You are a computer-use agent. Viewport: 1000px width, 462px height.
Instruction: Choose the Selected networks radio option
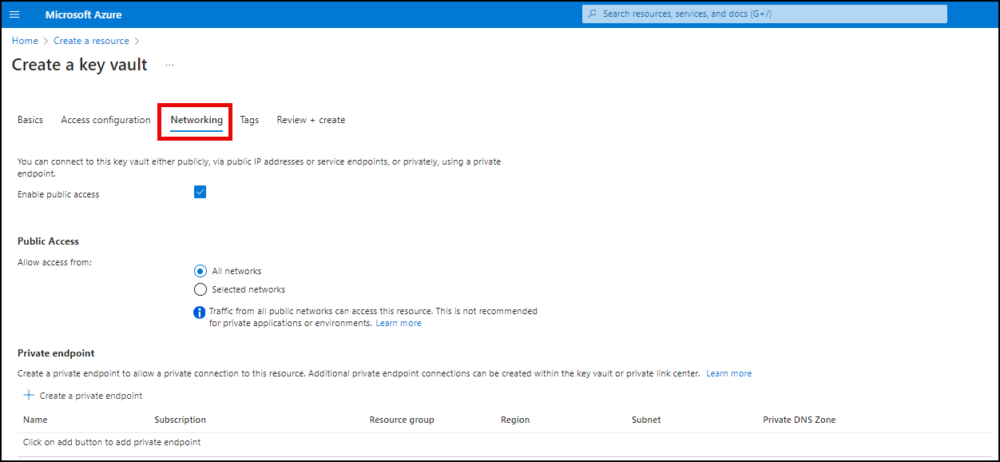click(200, 289)
